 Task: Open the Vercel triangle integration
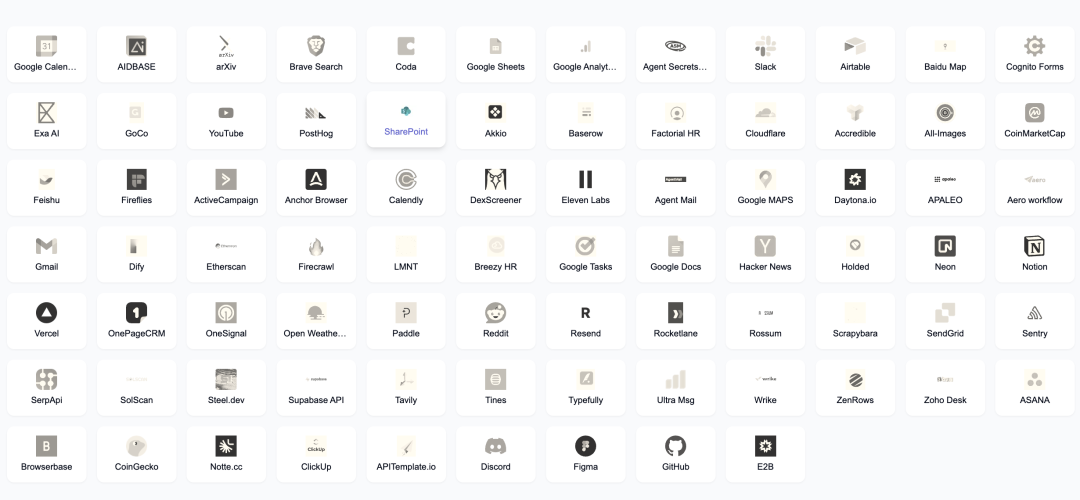(46, 322)
